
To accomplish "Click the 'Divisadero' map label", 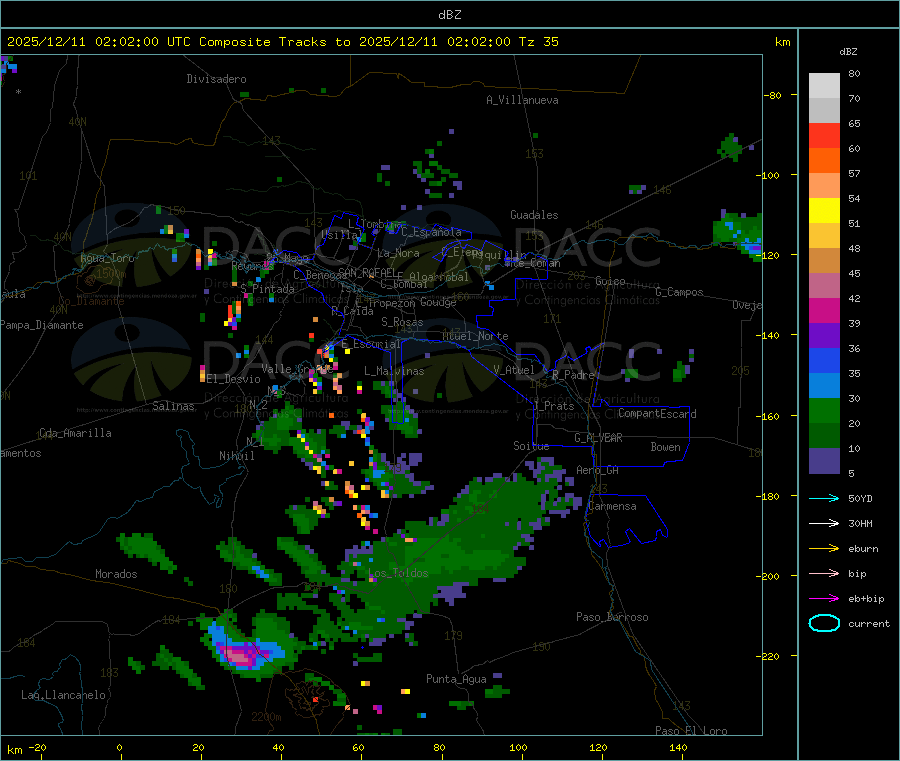I will point(216,79).
